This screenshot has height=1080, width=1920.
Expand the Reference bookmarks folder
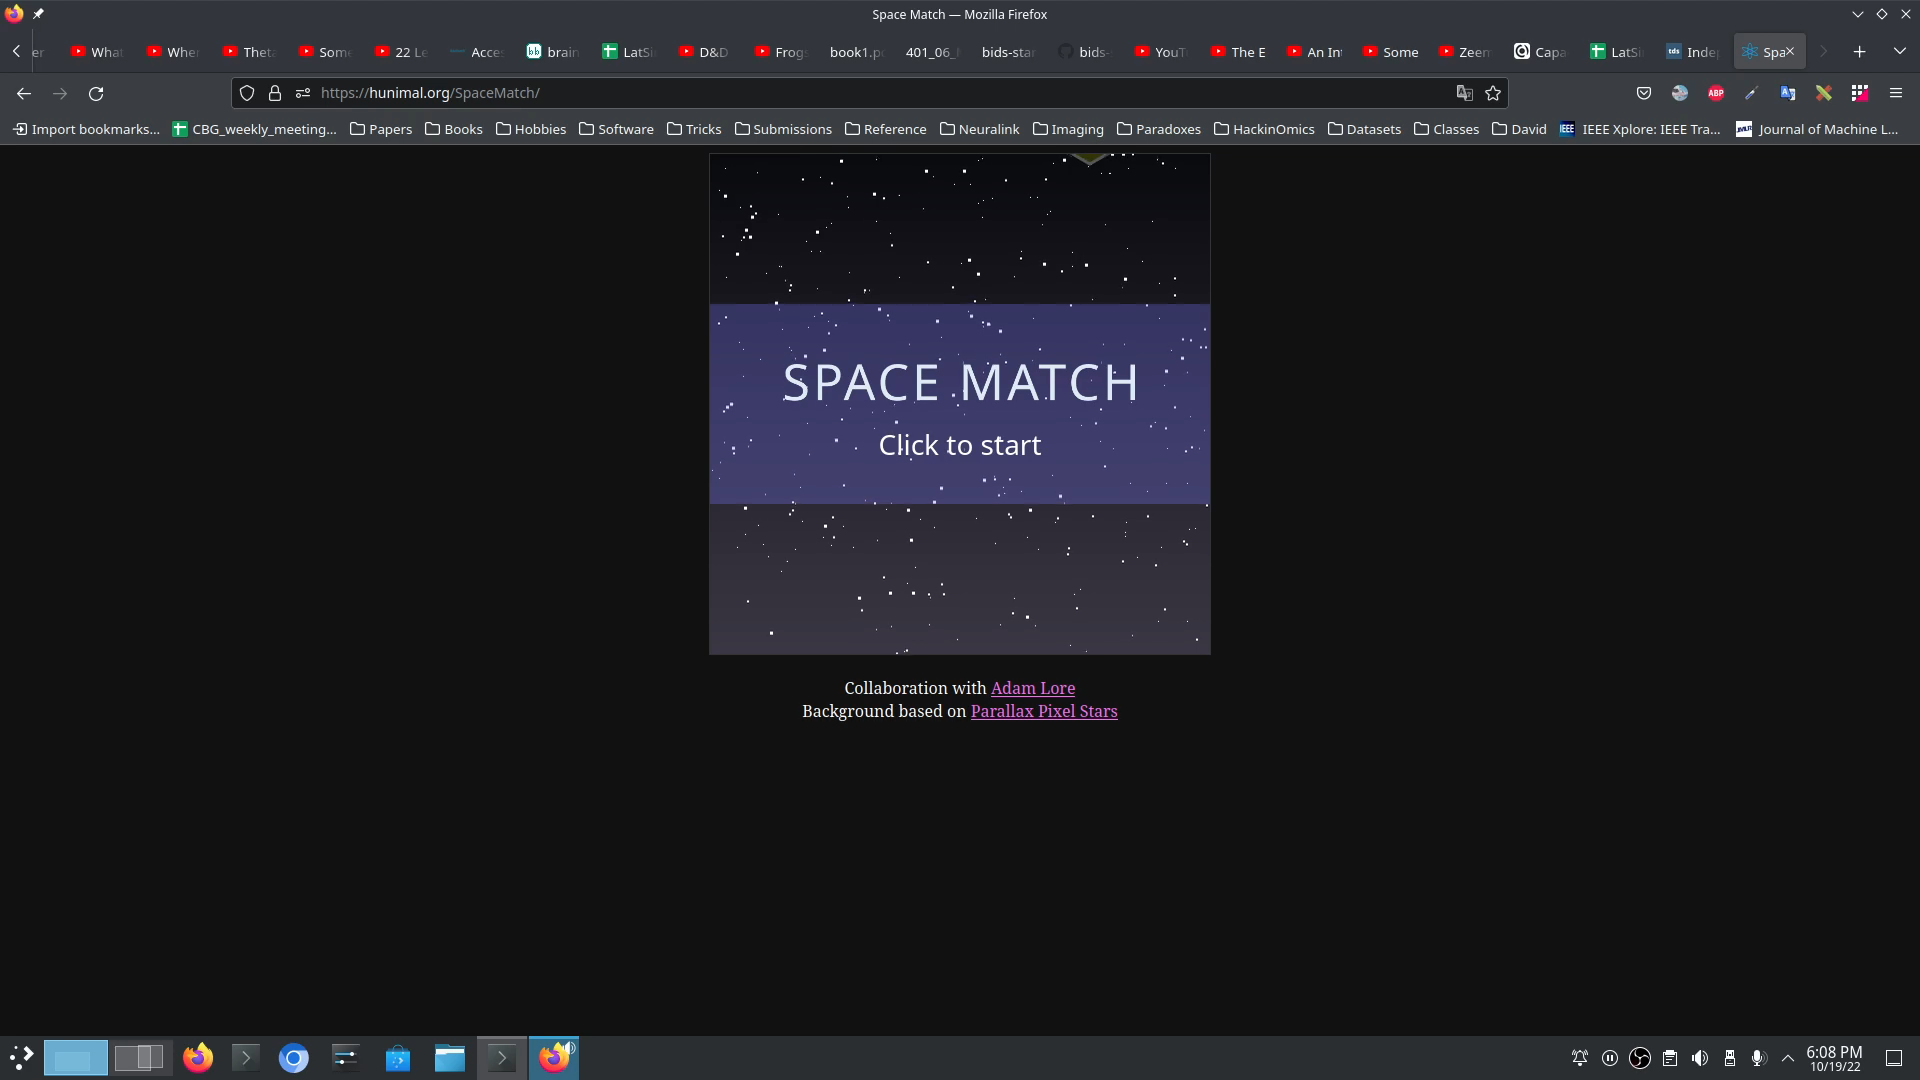pos(886,129)
